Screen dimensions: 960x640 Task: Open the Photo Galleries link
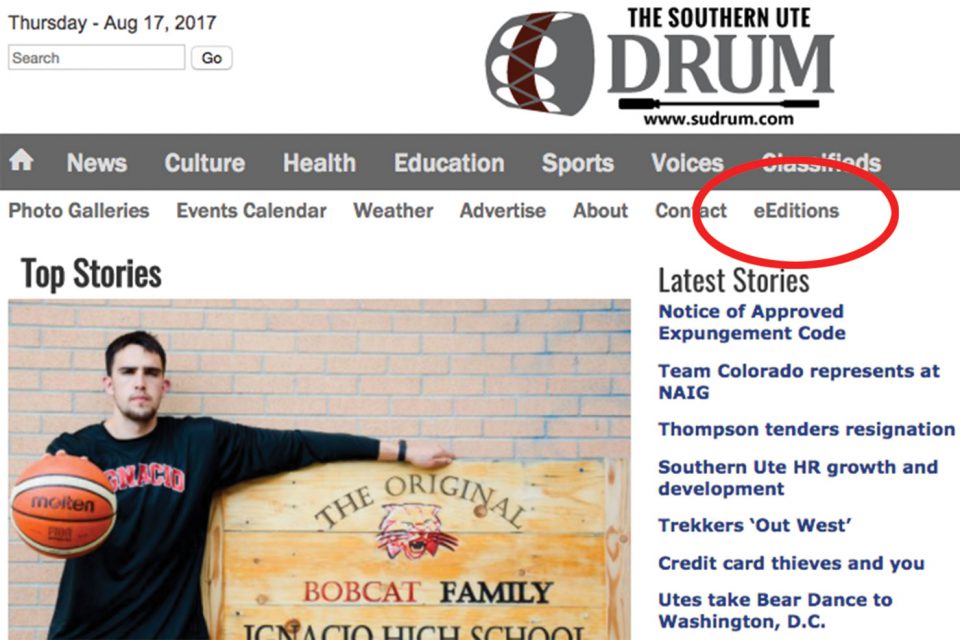point(79,211)
